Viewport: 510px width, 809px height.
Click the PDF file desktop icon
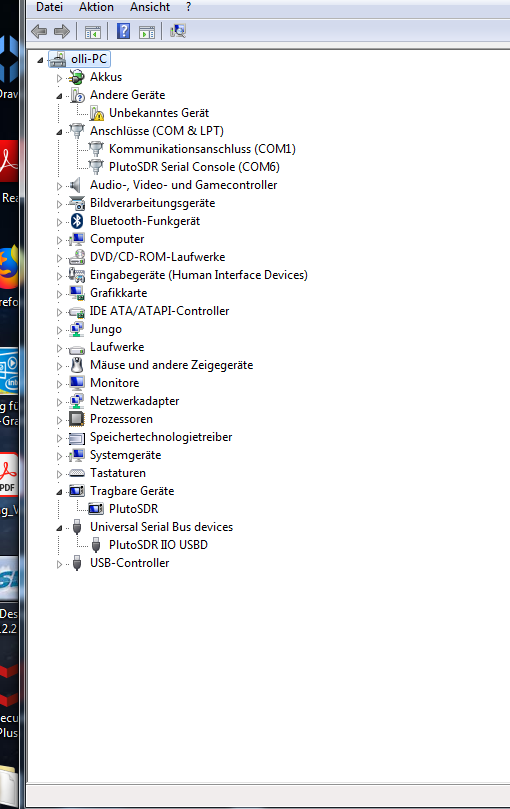point(9,475)
